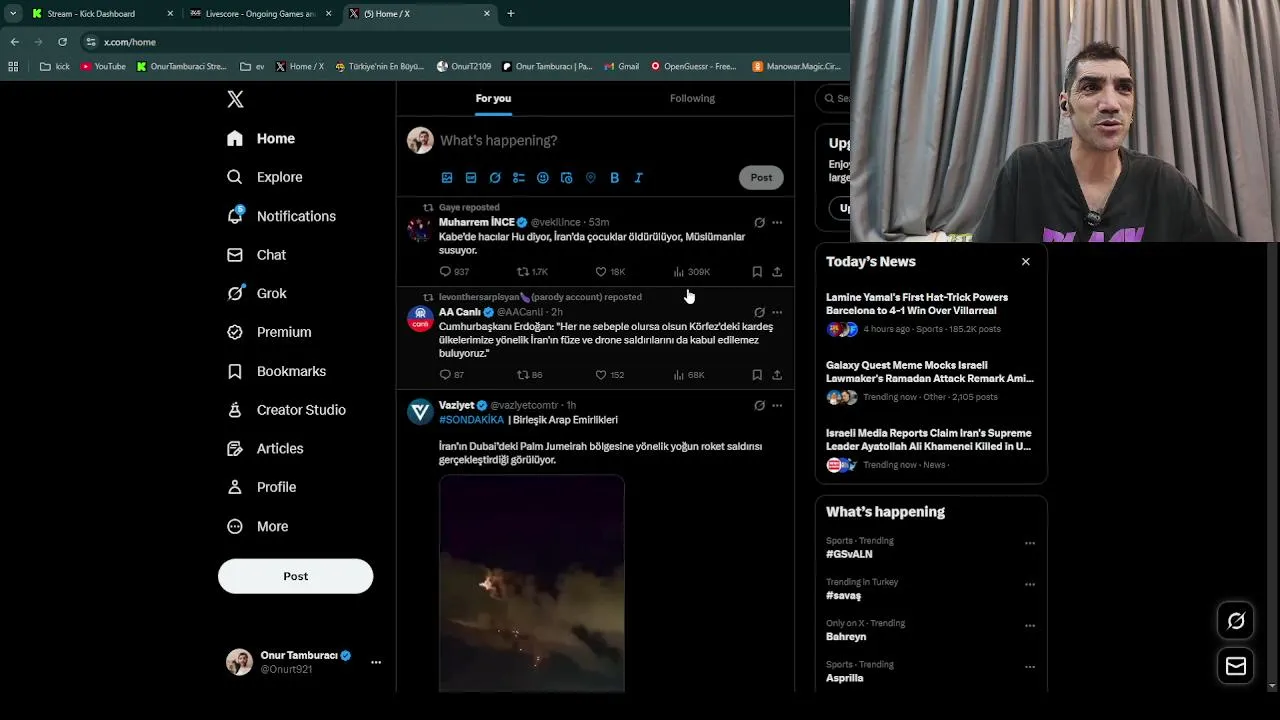The width and height of the screenshot is (1280, 720).
Task: Open the floating messages button
Action: point(1236,666)
